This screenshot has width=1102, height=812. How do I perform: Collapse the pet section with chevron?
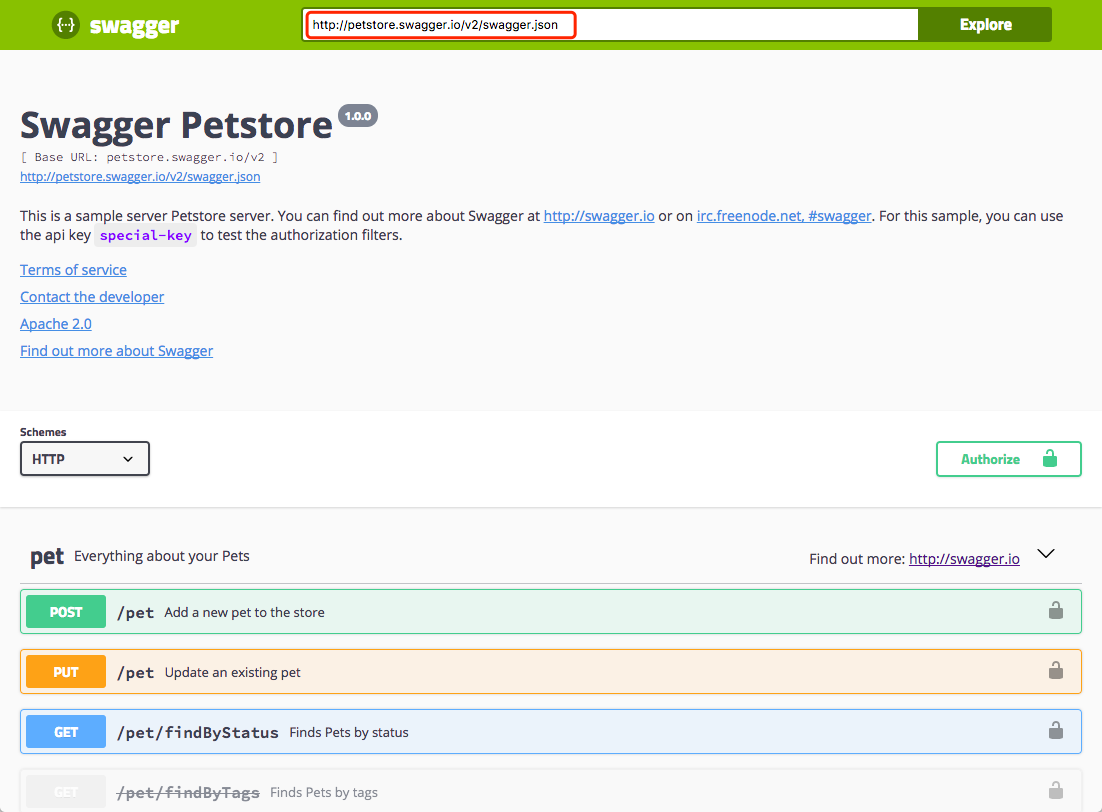1046,554
